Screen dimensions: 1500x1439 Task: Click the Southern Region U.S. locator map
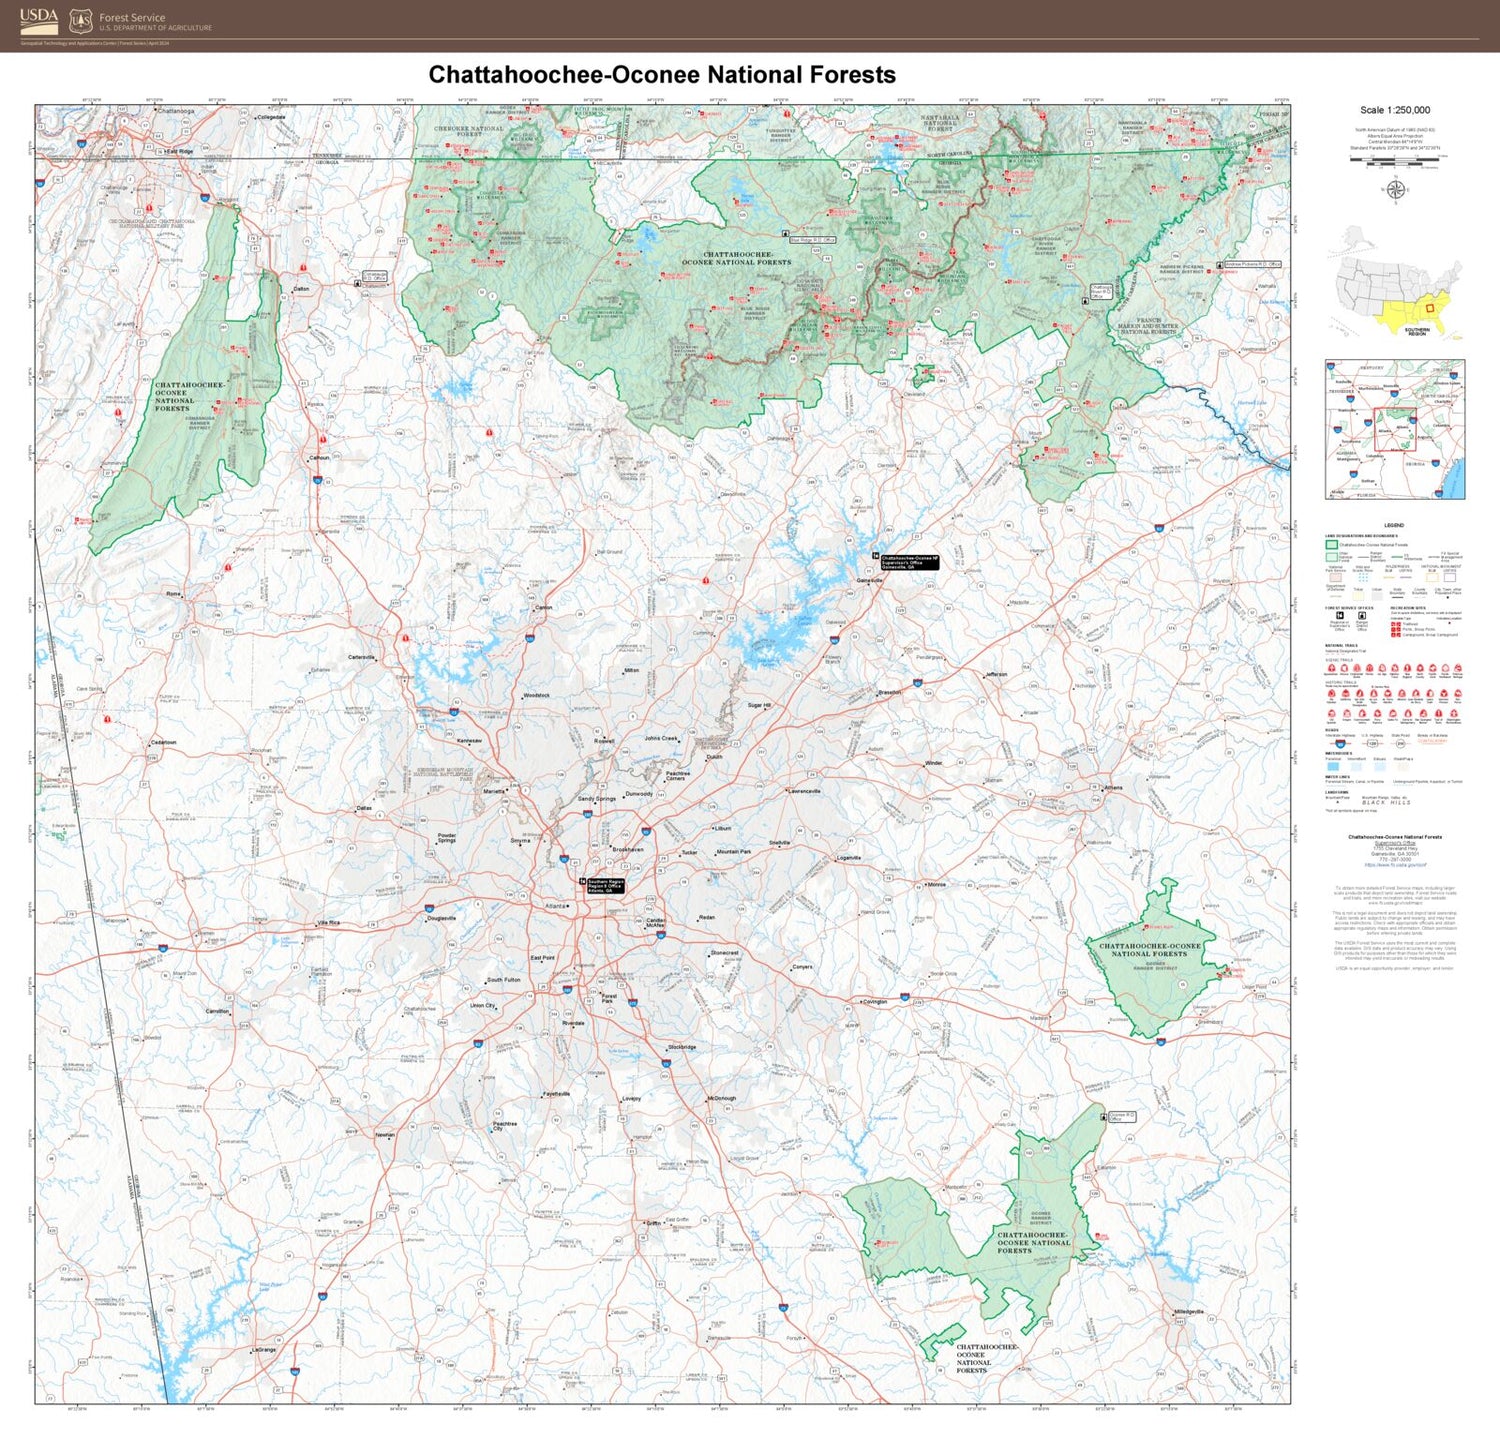pyautogui.click(x=1396, y=280)
